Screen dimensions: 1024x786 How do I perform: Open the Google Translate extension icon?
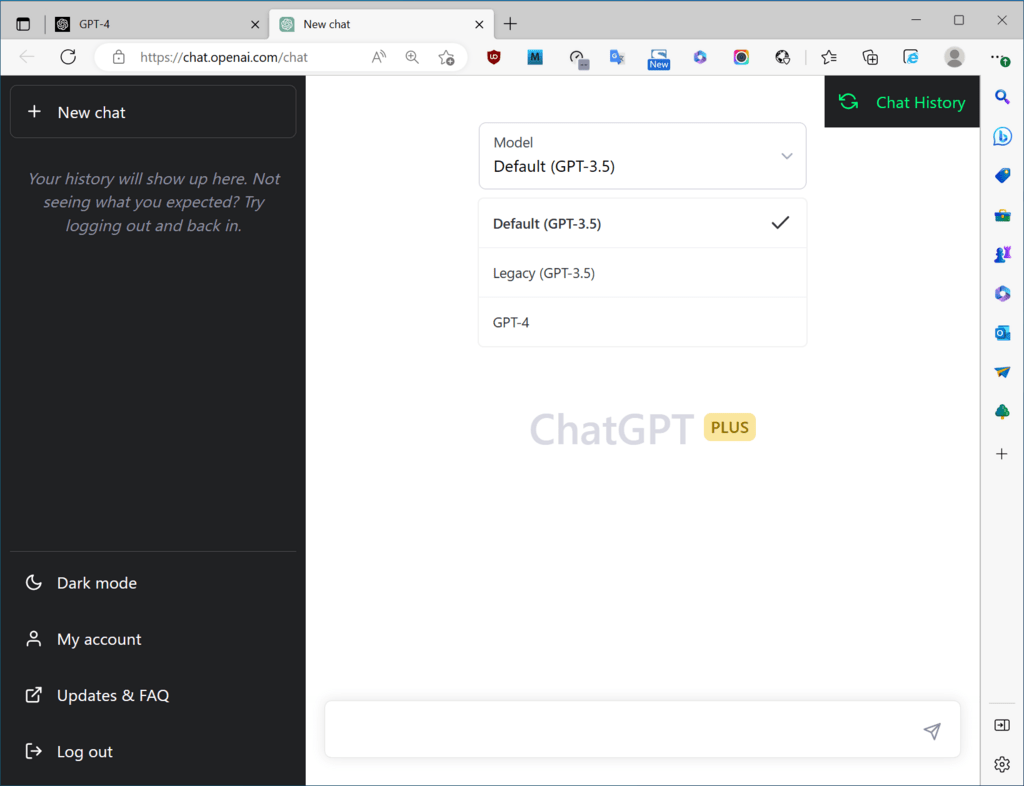(x=617, y=57)
